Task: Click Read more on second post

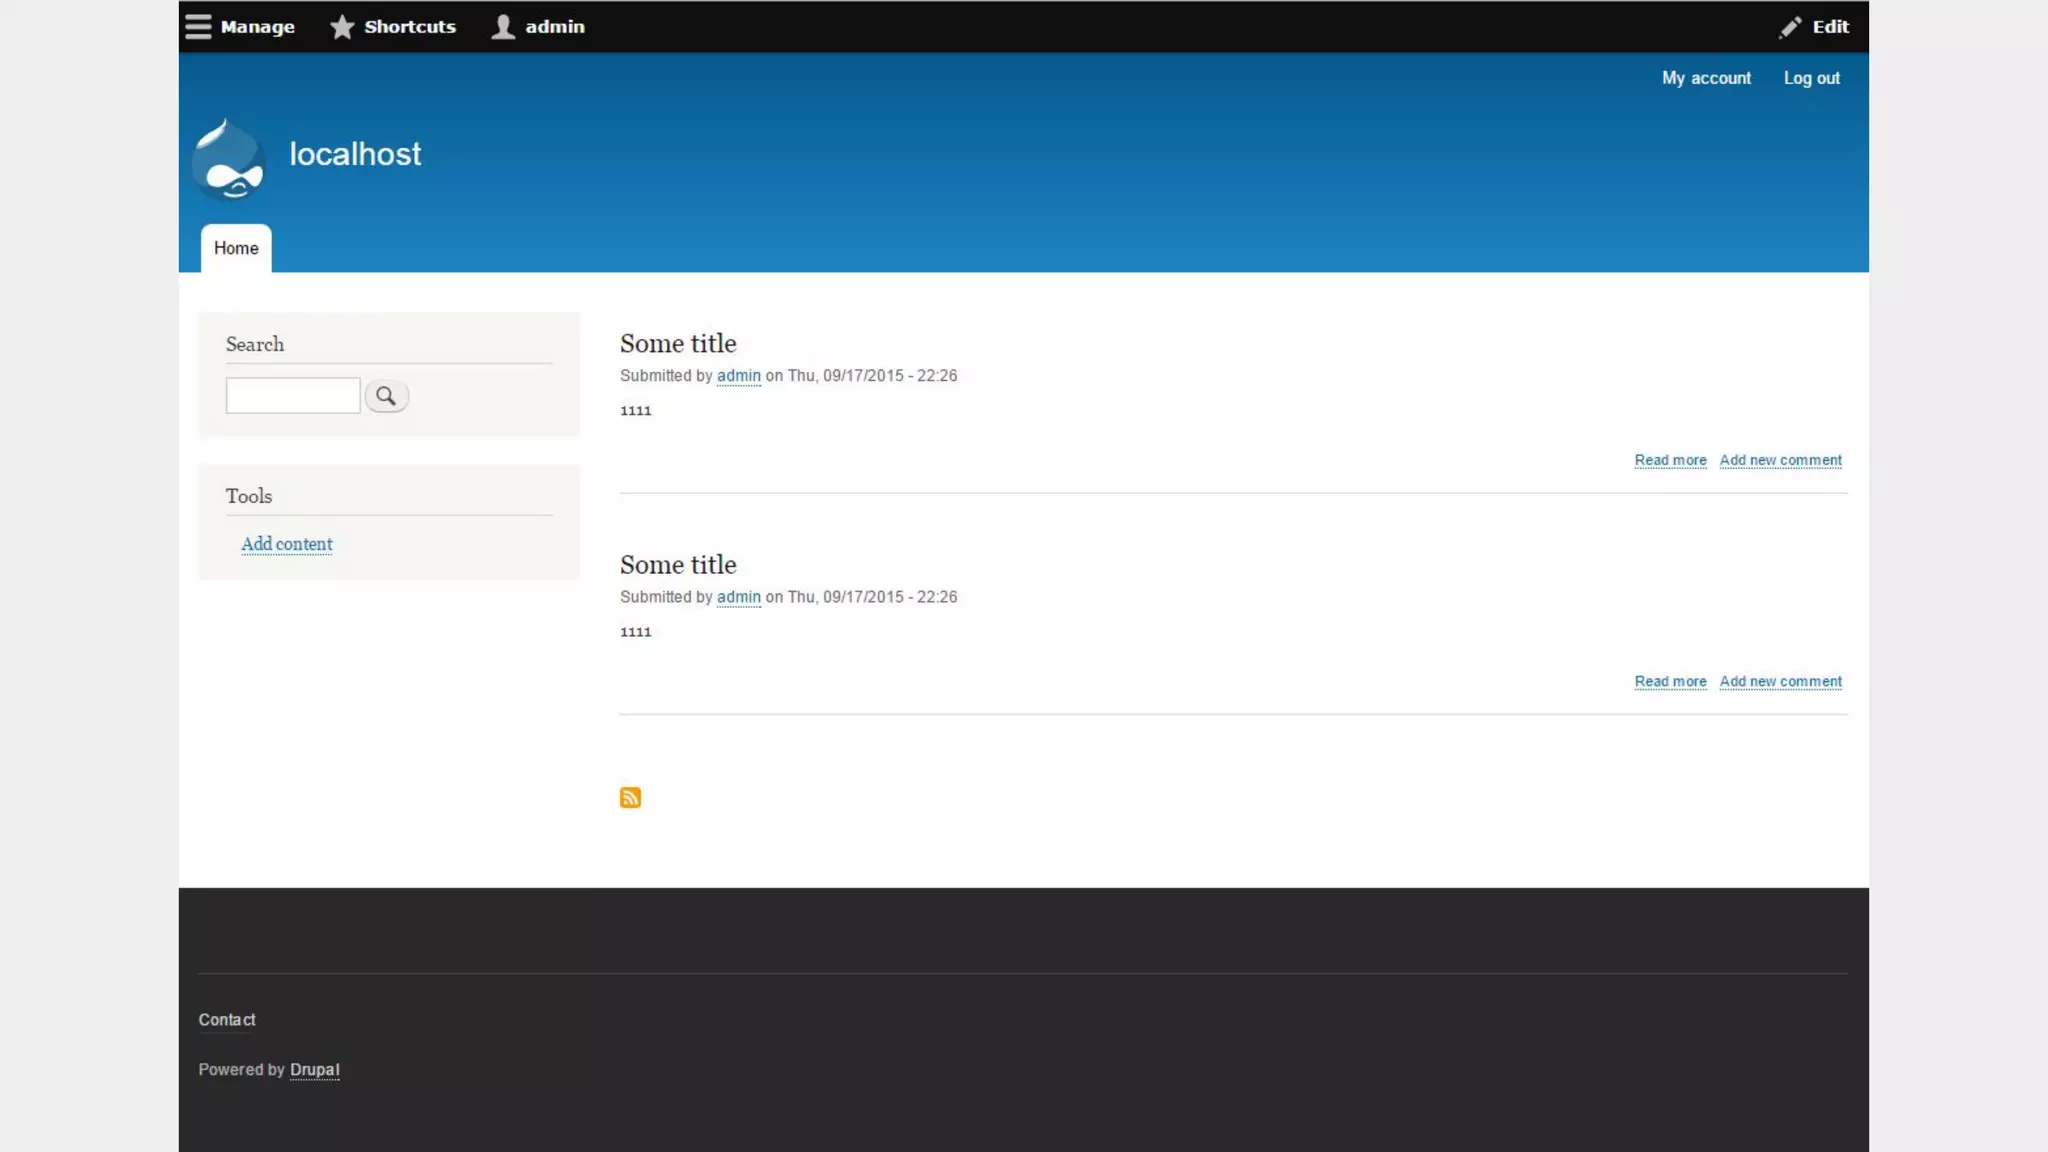Action: (1670, 681)
